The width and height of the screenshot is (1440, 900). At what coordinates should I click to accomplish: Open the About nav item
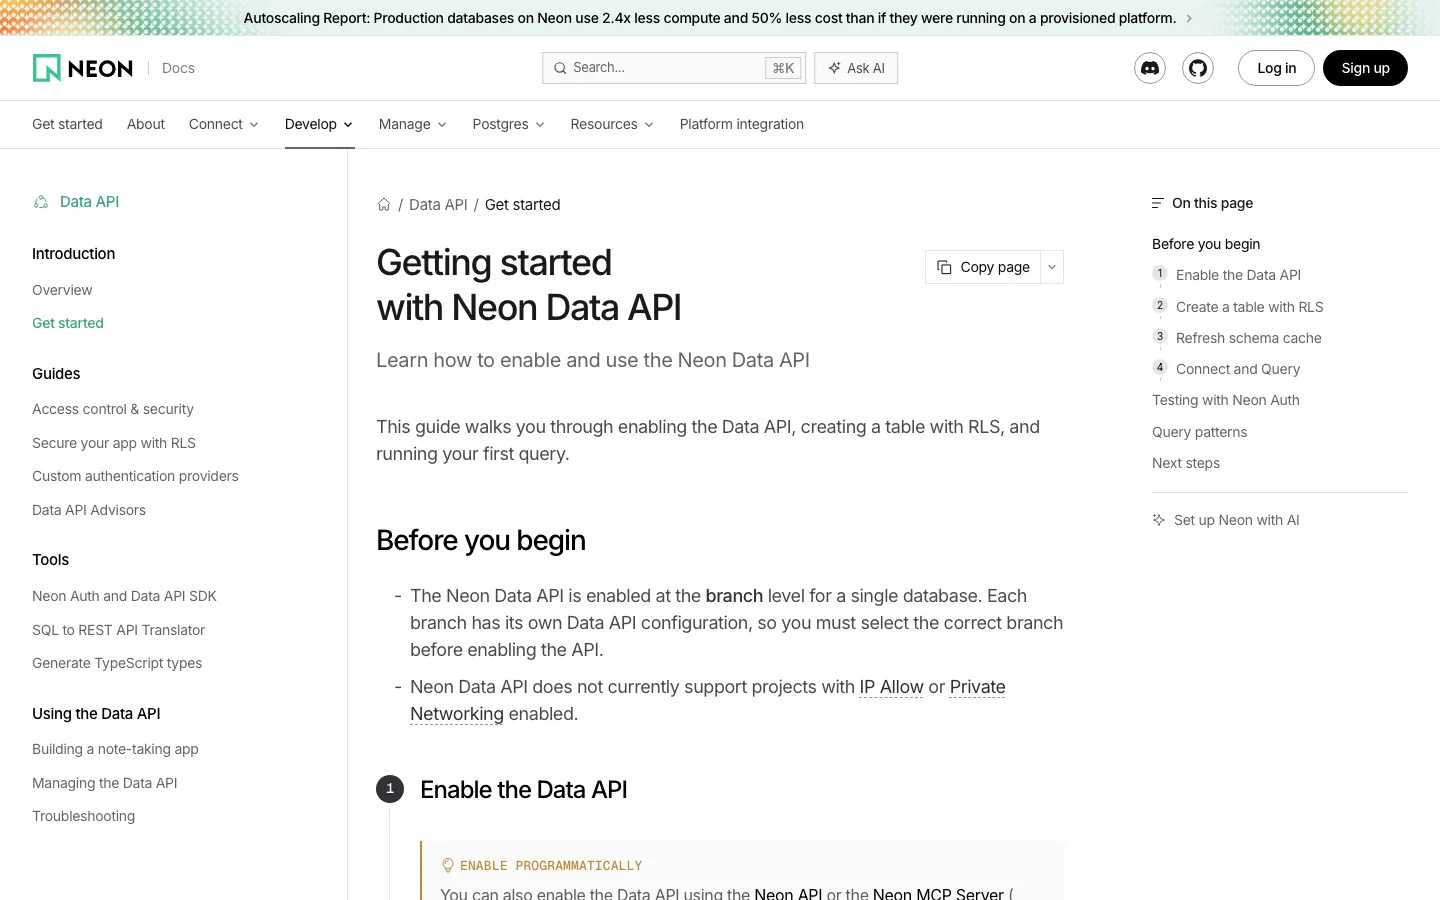(x=146, y=124)
